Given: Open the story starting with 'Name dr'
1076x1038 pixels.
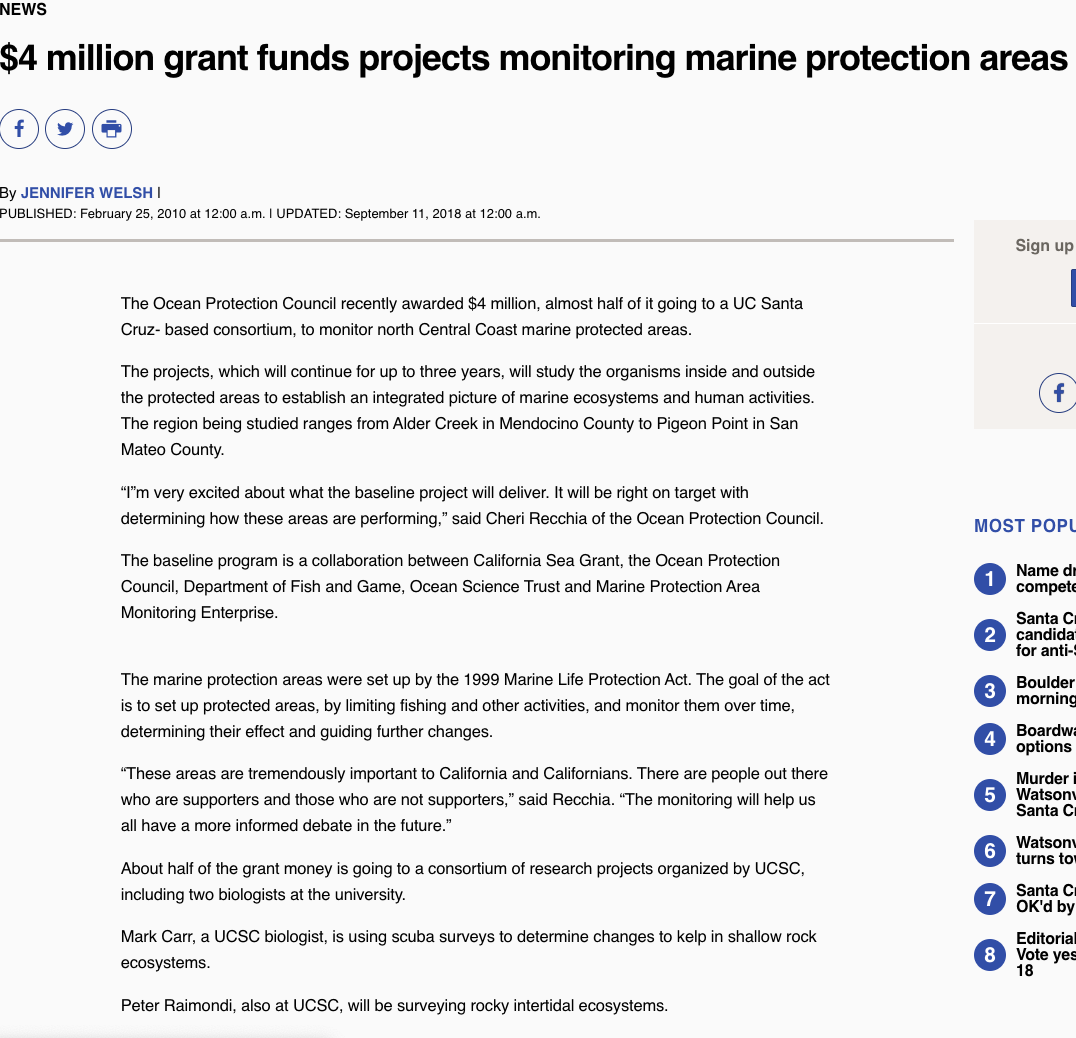Looking at the screenshot, I should (1046, 578).
